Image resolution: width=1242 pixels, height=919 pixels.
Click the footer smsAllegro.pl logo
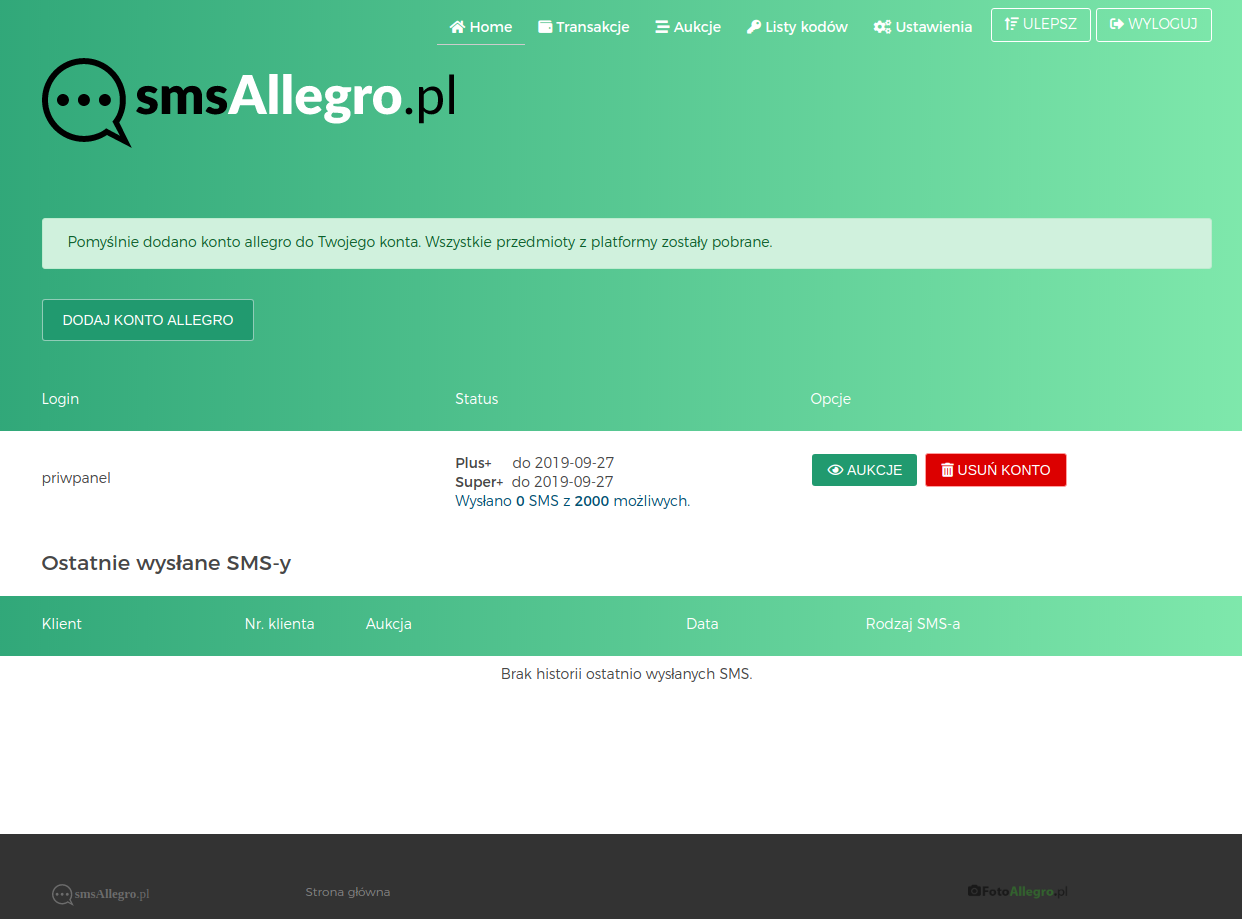101,894
